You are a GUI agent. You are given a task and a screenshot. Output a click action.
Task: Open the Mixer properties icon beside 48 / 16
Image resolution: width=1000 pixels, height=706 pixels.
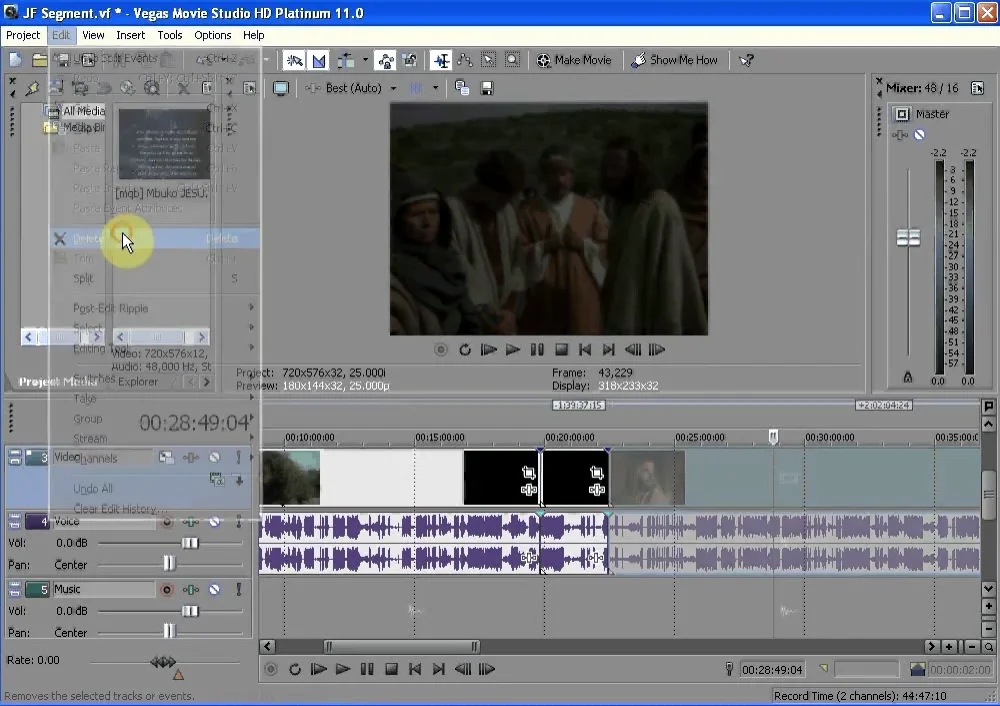pyautogui.click(x=977, y=88)
